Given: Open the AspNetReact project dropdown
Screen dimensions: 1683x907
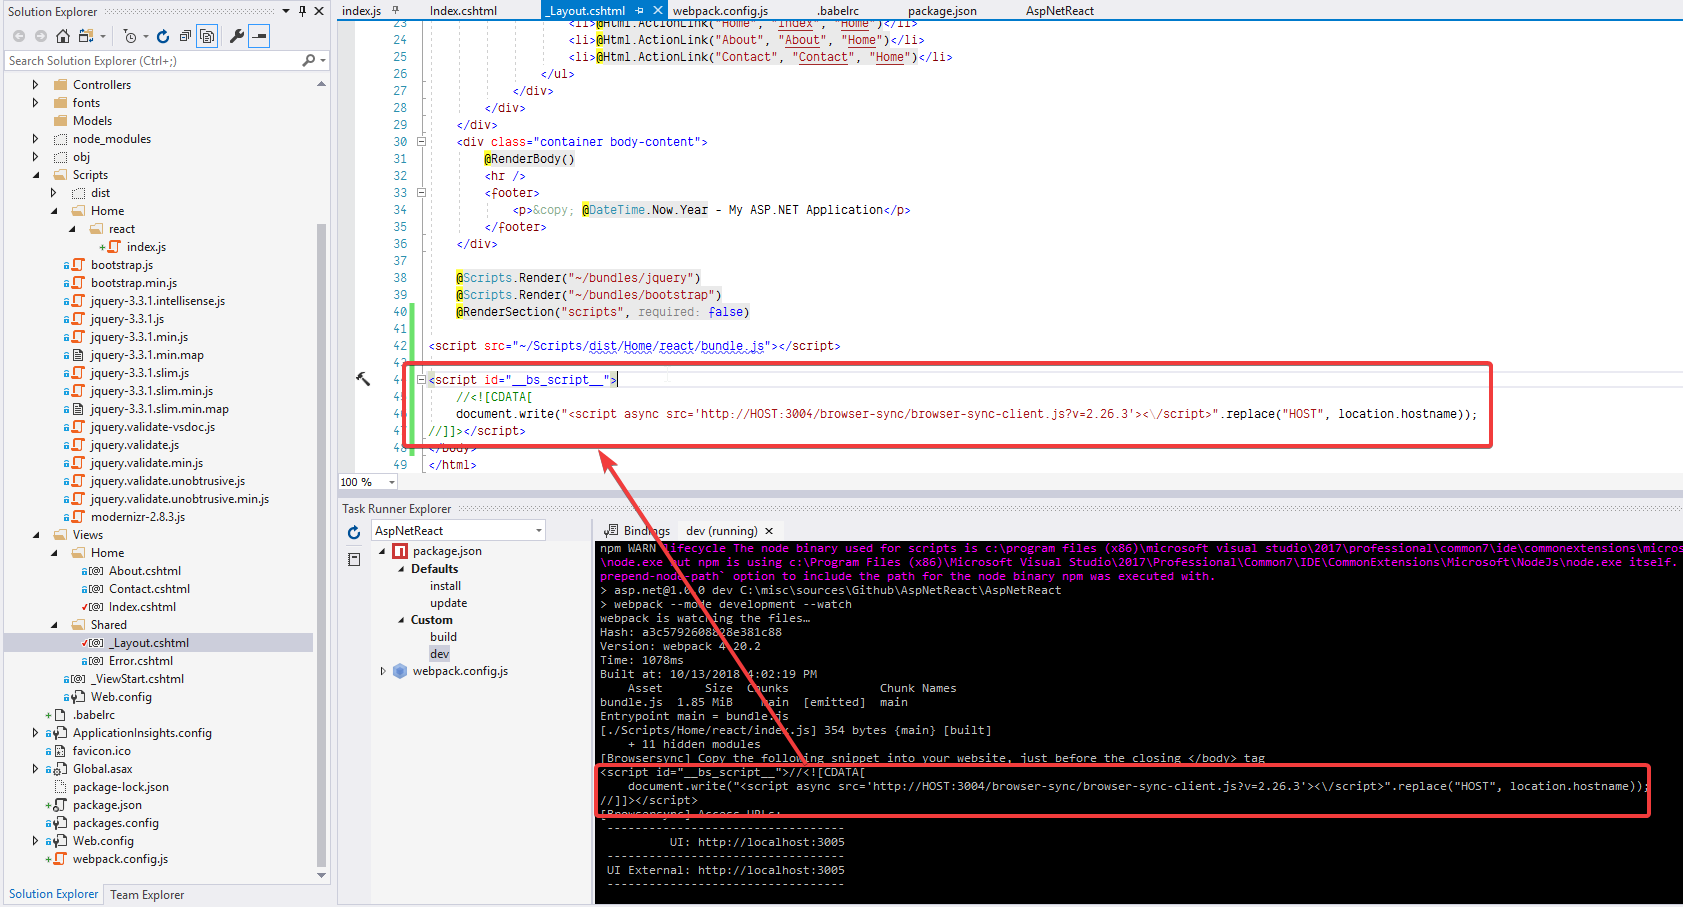Looking at the screenshot, I should 538,531.
